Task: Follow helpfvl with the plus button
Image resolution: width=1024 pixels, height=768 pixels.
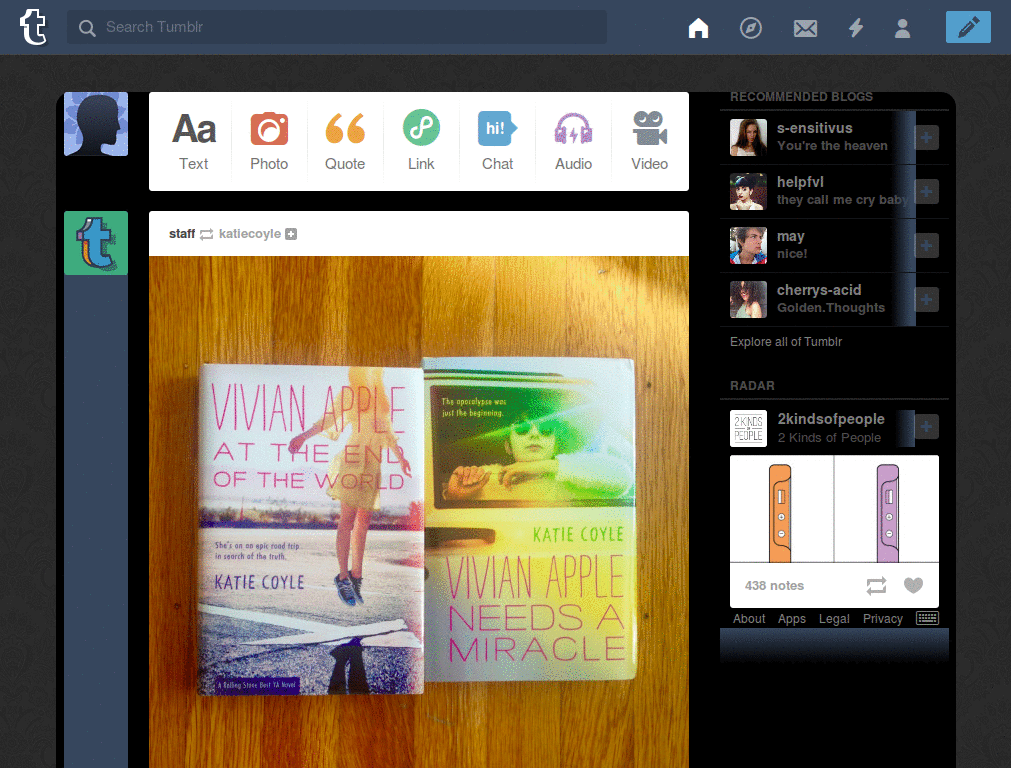Action: [x=926, y=191]
